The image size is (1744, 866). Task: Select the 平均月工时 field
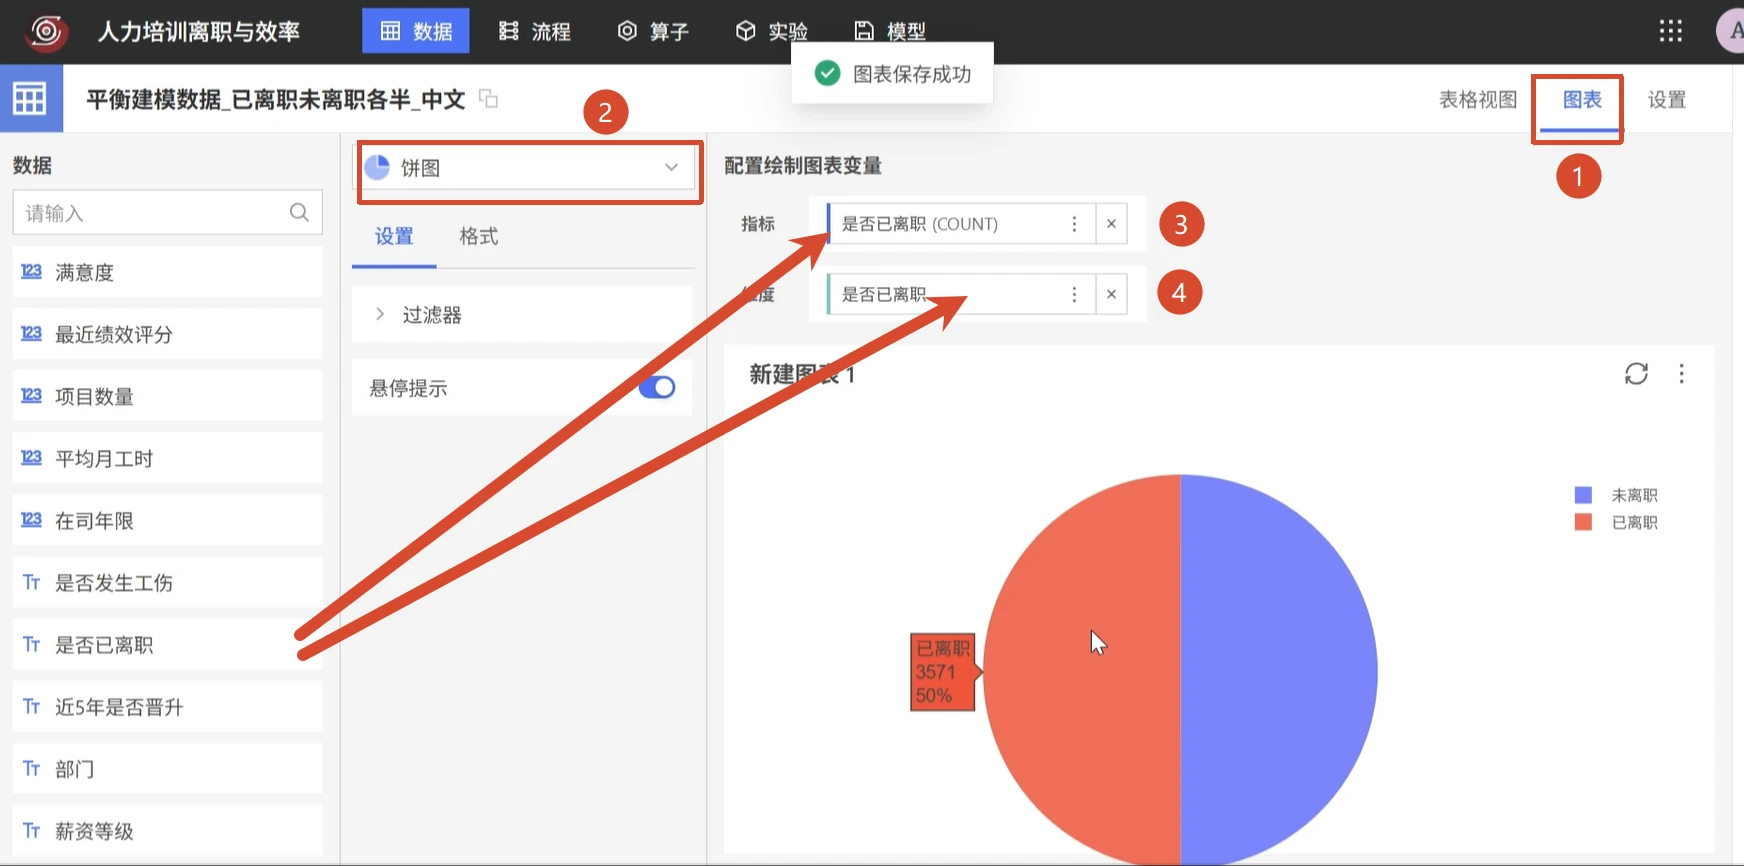point(167,458)
